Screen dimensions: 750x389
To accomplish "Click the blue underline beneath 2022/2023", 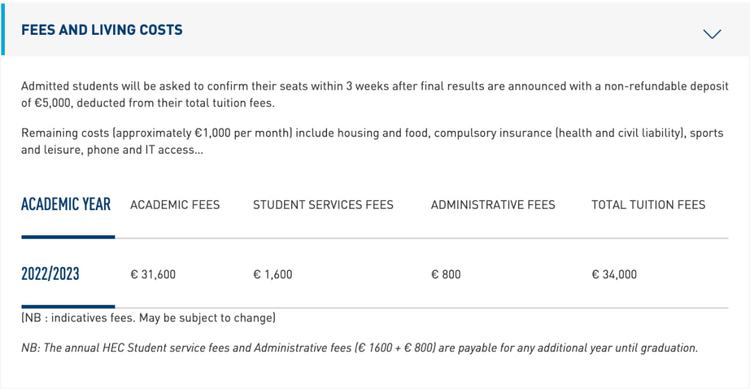I will coord(68,307).
